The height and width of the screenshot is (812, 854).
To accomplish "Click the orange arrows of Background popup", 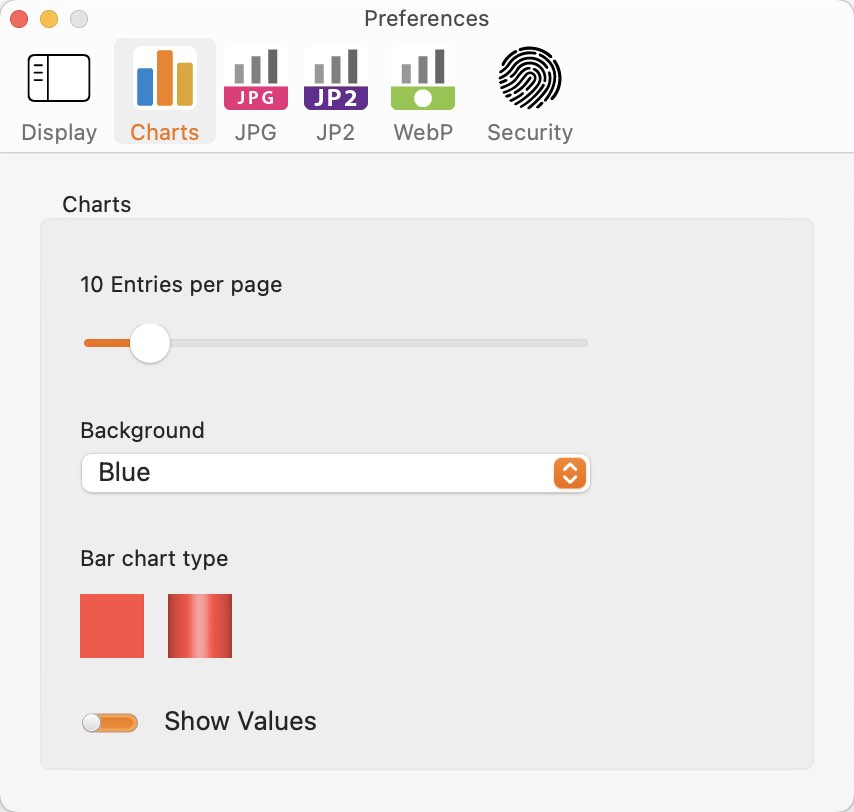I will pos(570,473).
